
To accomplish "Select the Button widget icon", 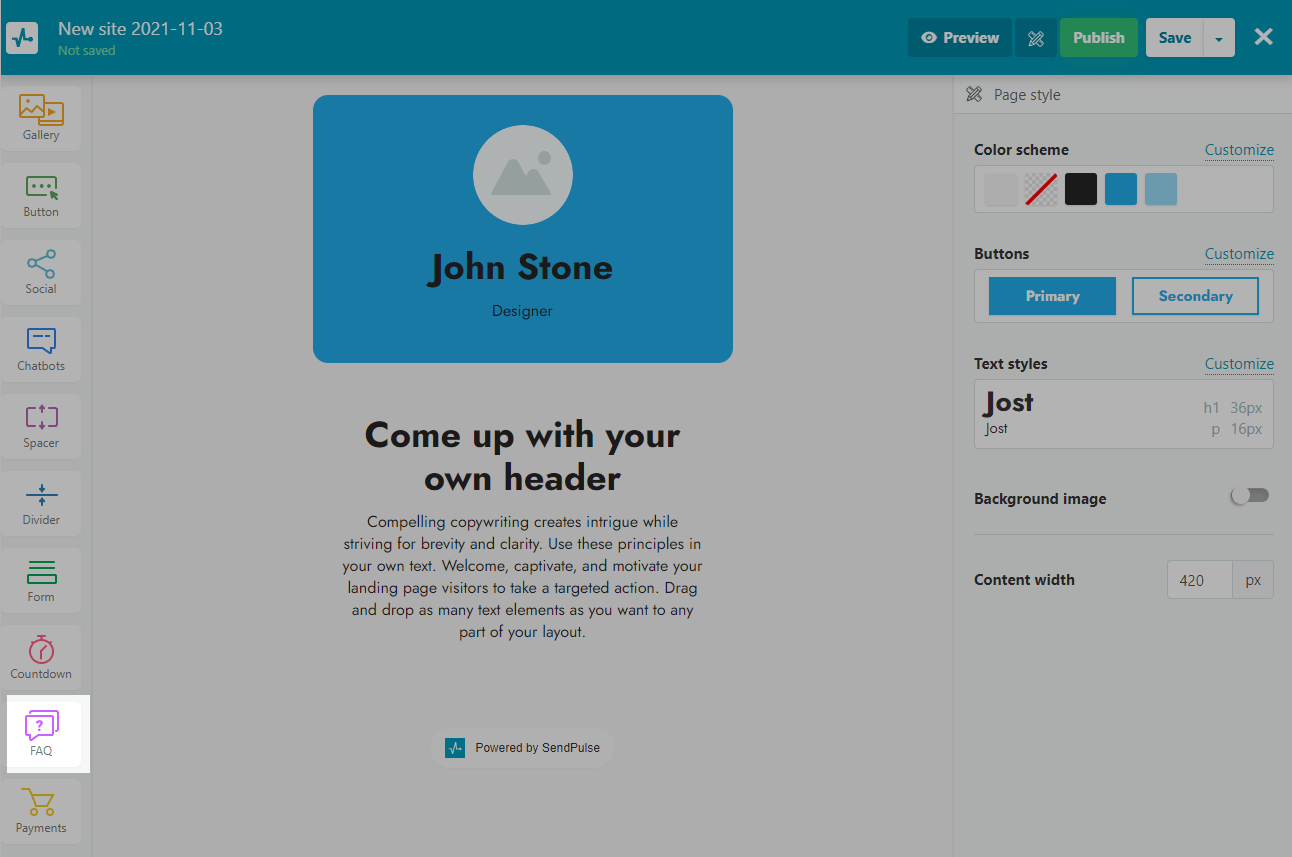I will tap(41, 195).
